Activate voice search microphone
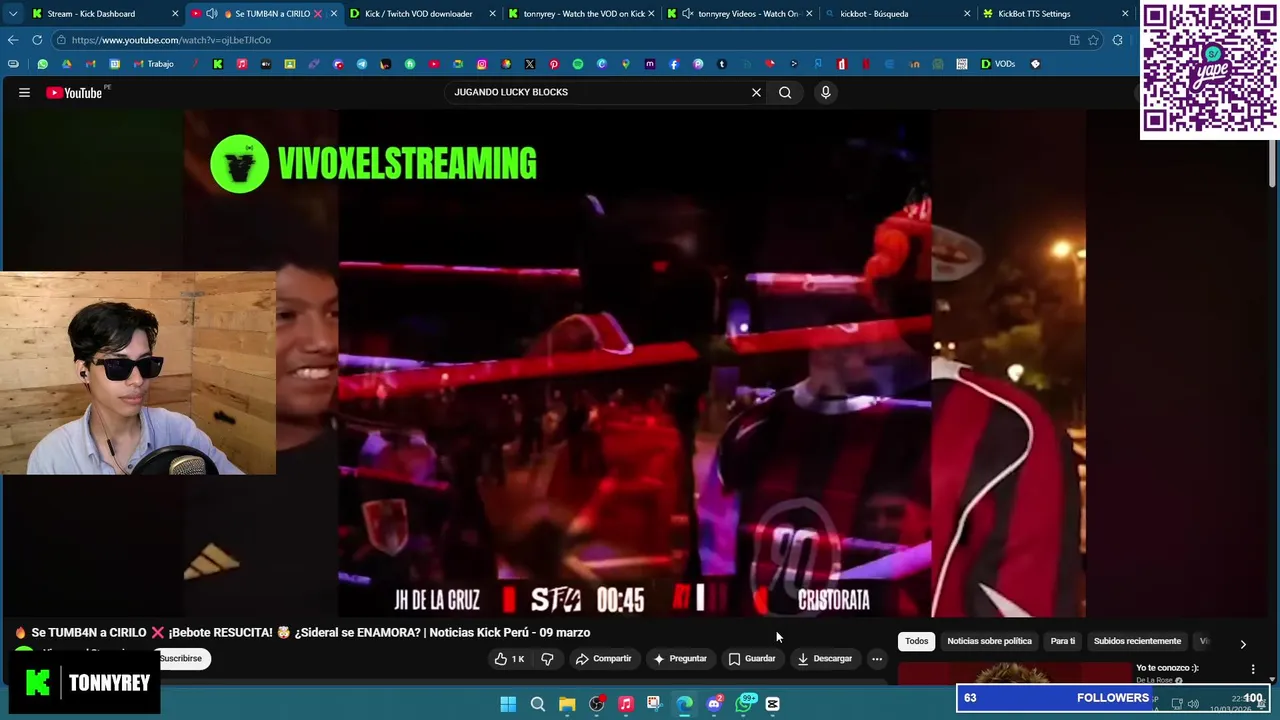Viewport: 1280px width, 720px height. click(x=825, y=92)
